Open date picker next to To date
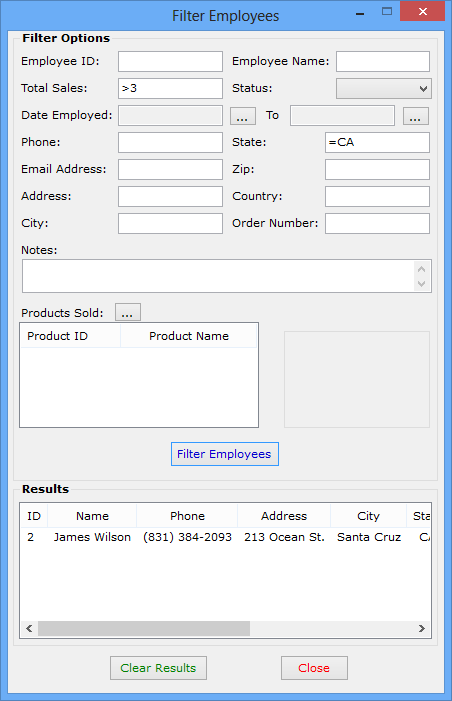Image resolution: width=452 pixels, height=701 pixels. (x=416, y=116)
